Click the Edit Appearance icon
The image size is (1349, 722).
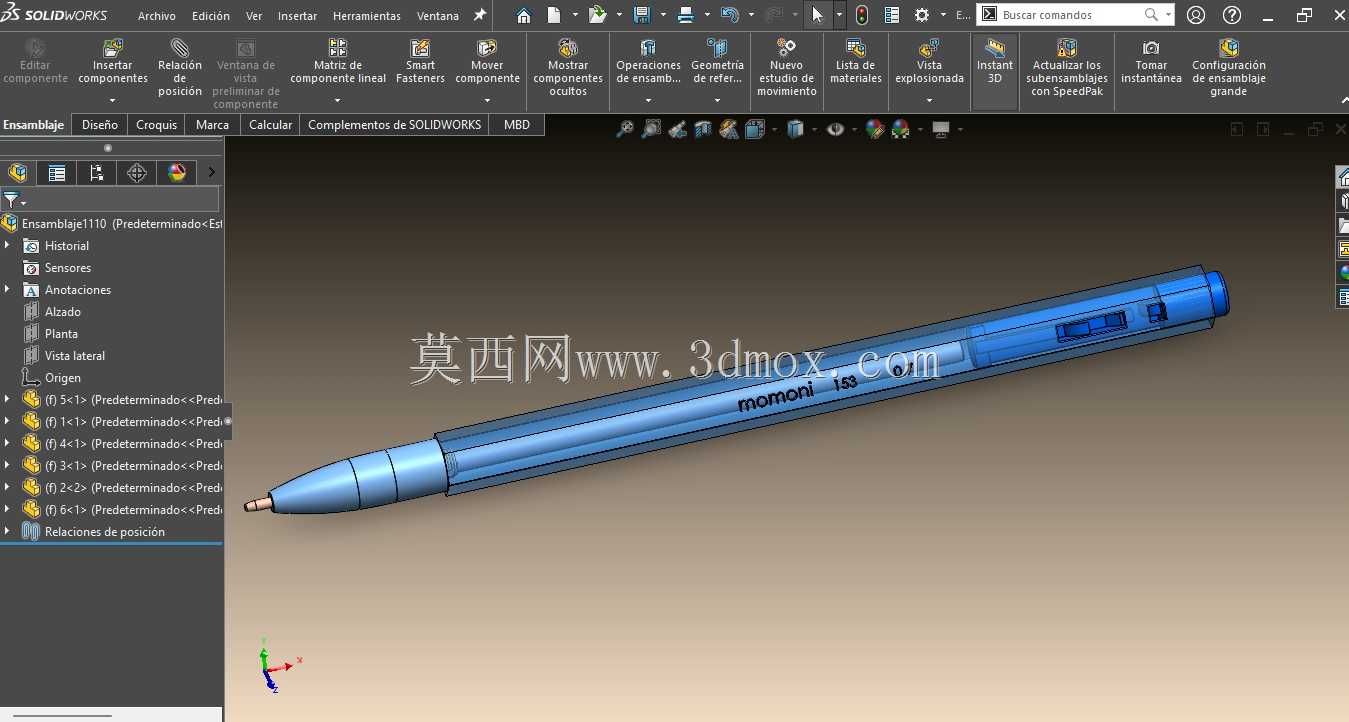click(x=876, y=129)
